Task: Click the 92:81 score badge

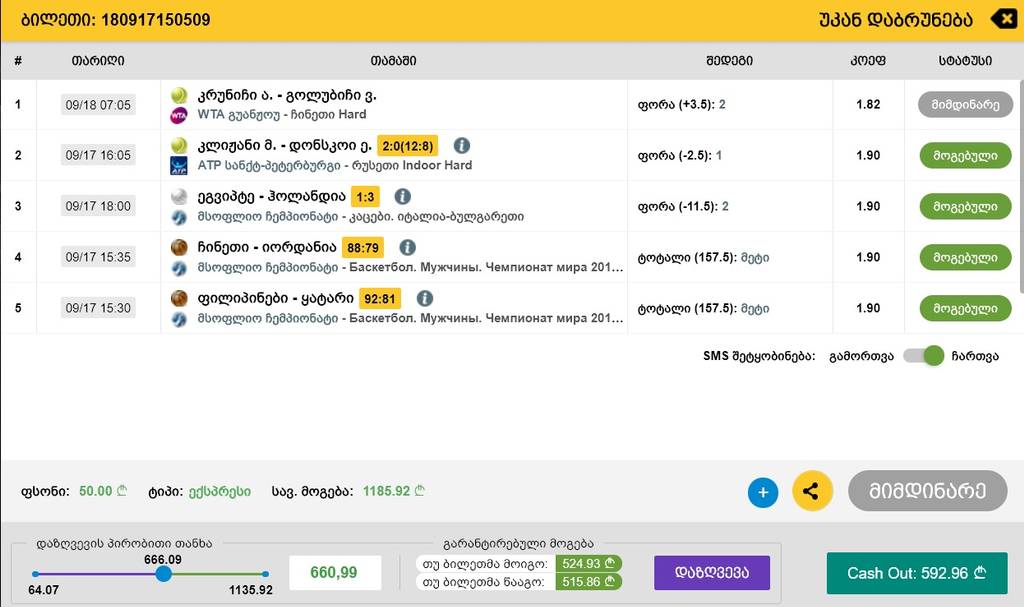Action: 380,299
